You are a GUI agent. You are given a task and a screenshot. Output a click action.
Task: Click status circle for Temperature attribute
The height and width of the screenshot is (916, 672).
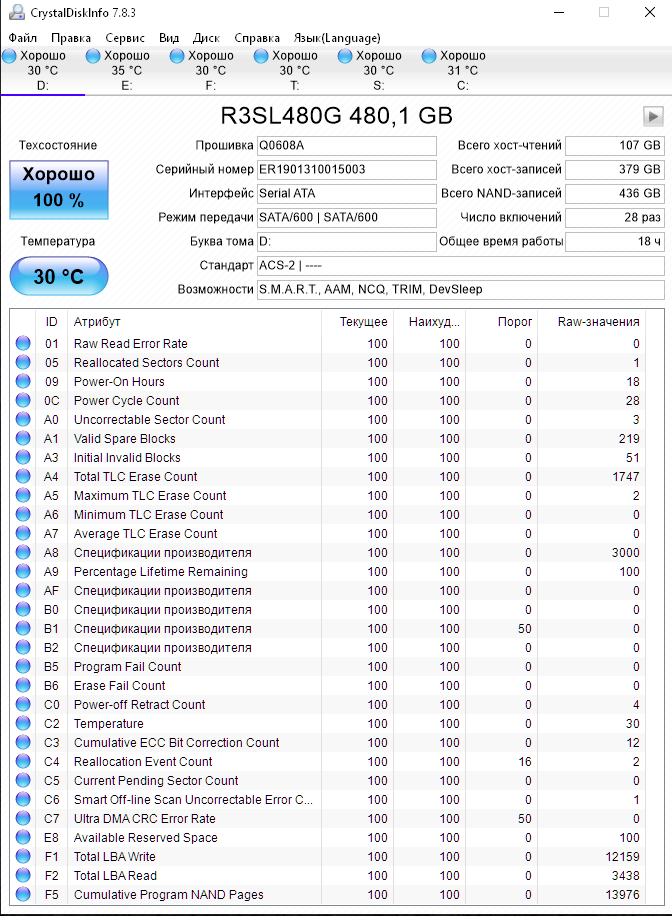(23, 723)
